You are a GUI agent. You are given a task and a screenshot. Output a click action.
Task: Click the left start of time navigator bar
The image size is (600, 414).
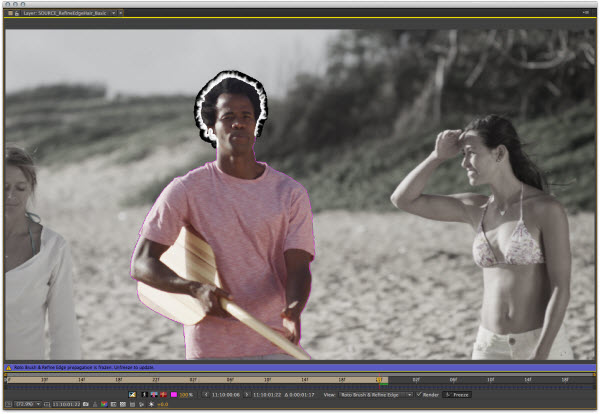(x=5, y=374)
